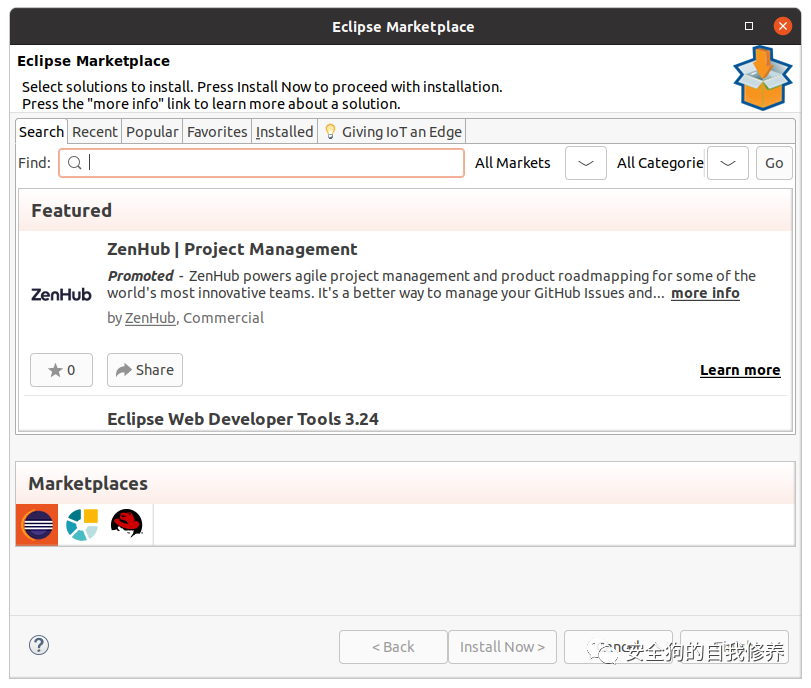Viewport: 811px width, 688px height.
Task: Maximize the Eclipse Marketplace window
Action: [748, 26]
